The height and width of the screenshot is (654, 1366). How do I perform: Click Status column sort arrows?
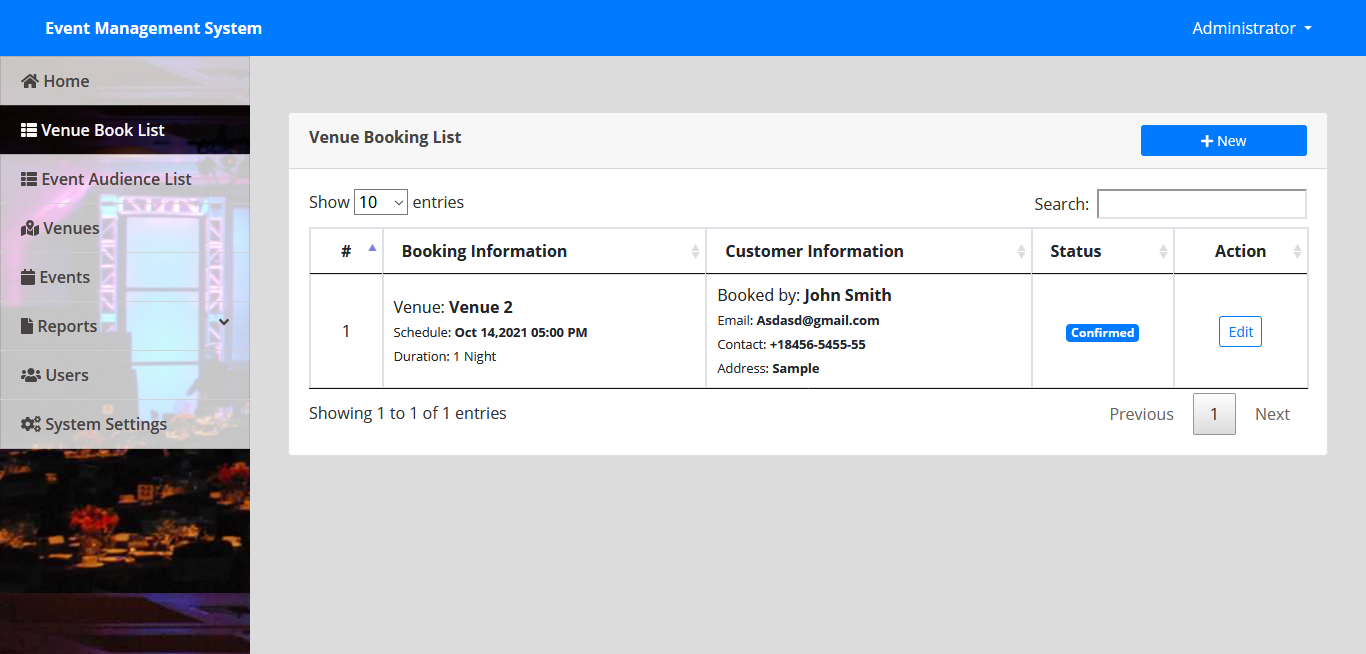coord(1164,252)
